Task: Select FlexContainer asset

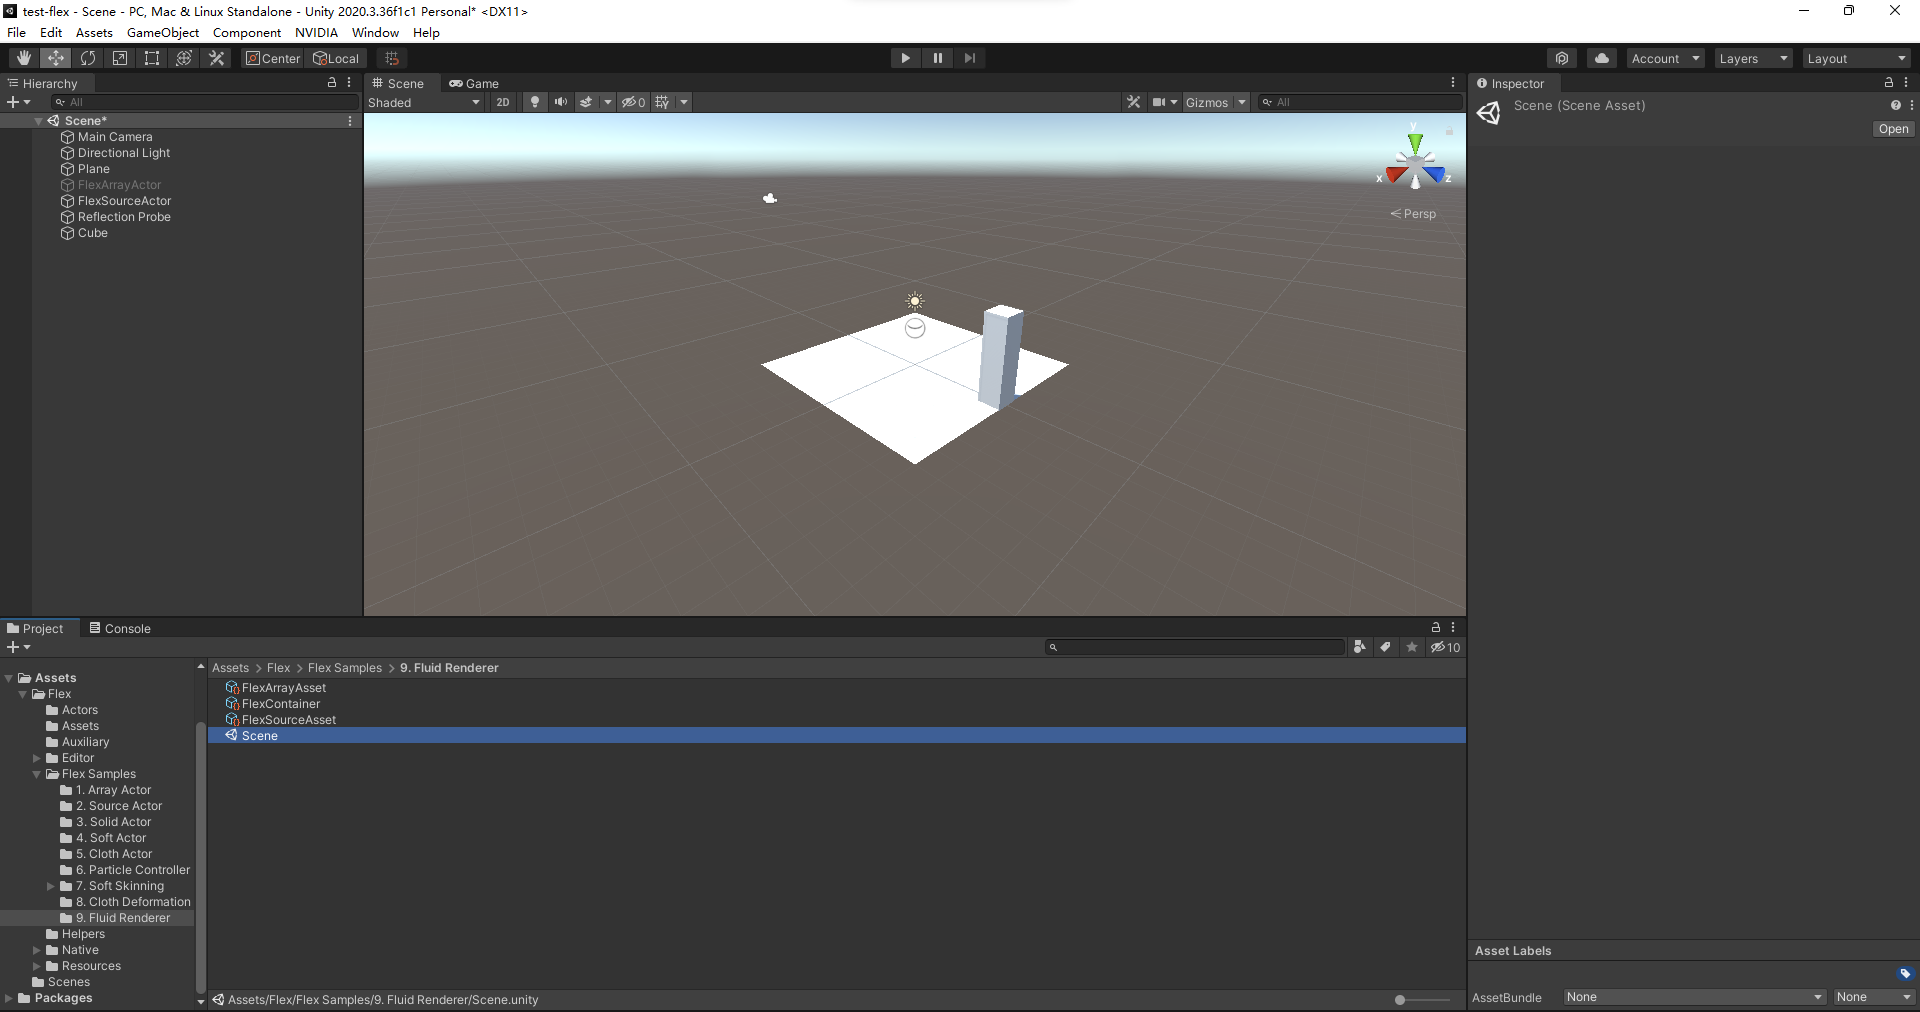Action: [280, 704]
